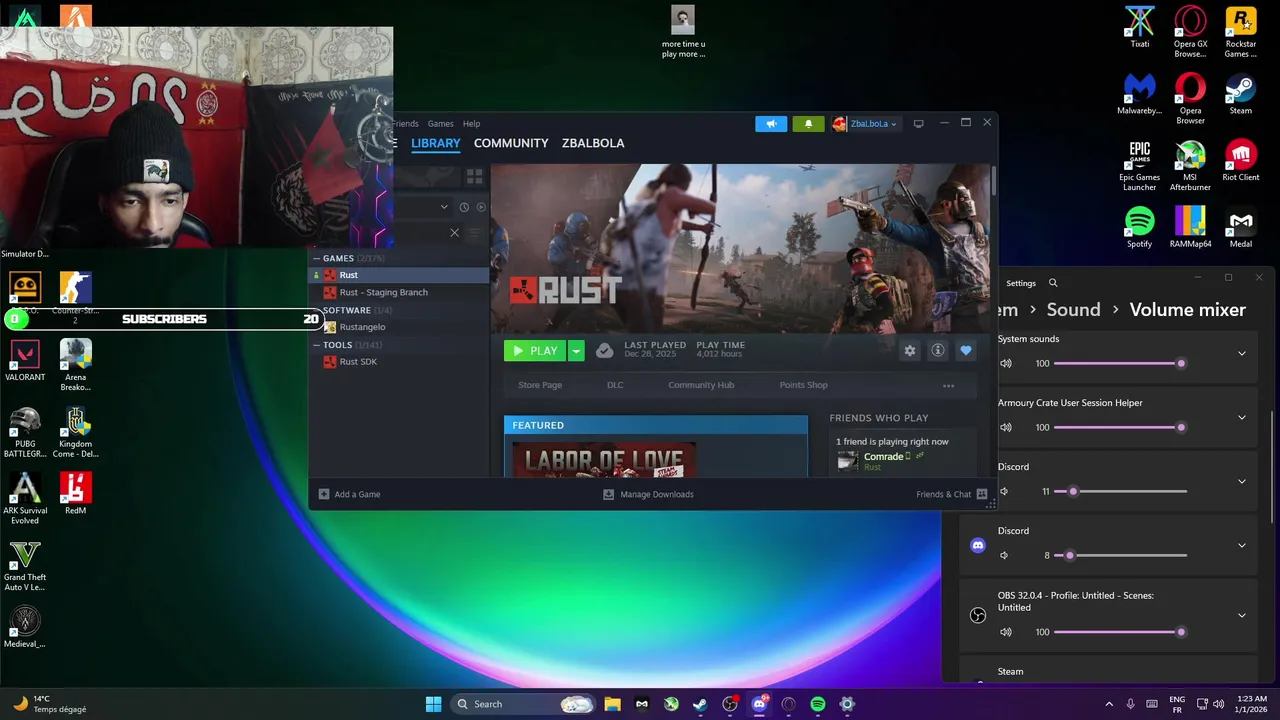Click the ready-to-play filter icon in Steam sidebar
Screen dimensions: 1280x720
pyautogui.click(x=481, y=207)
